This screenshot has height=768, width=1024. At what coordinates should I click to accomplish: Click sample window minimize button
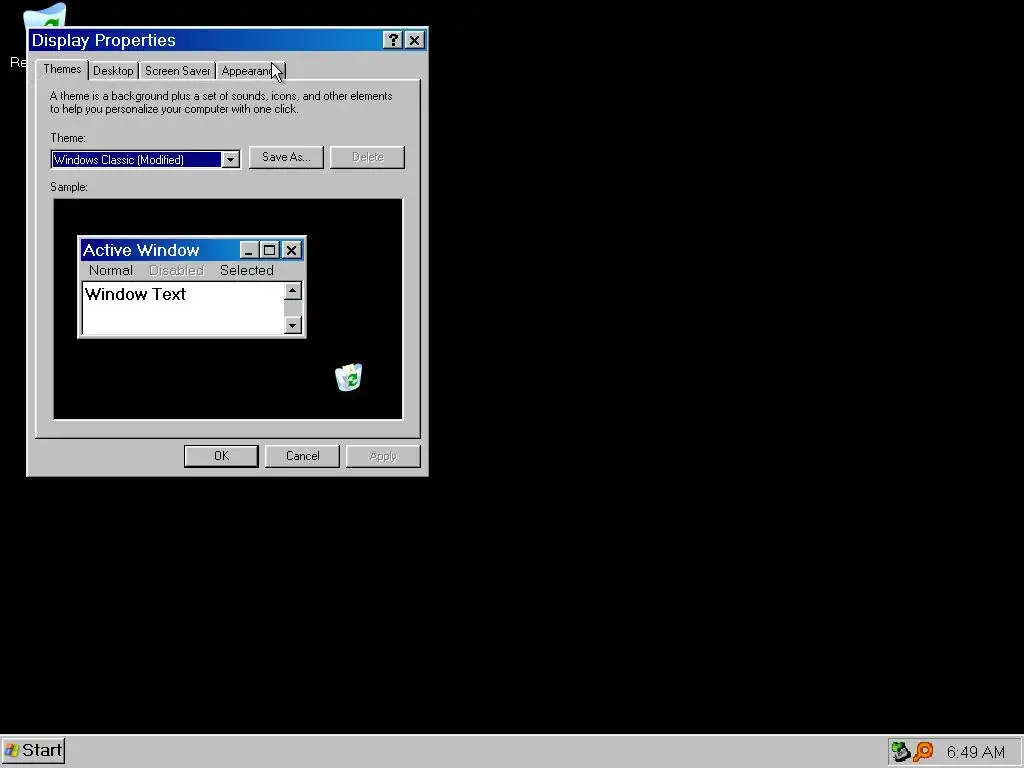tap(249, 250)
